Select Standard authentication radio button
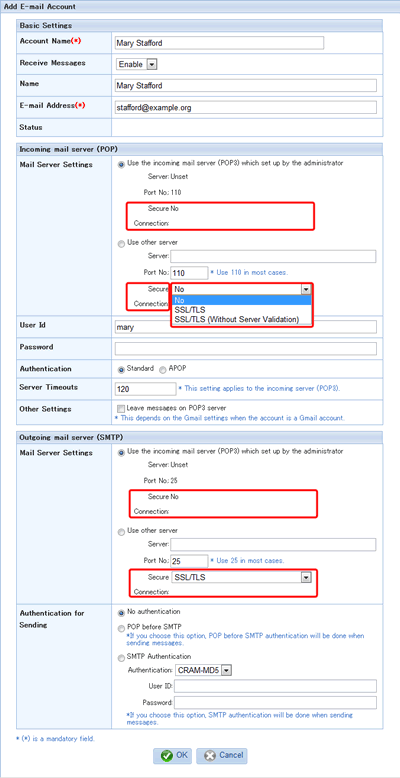 121,369
